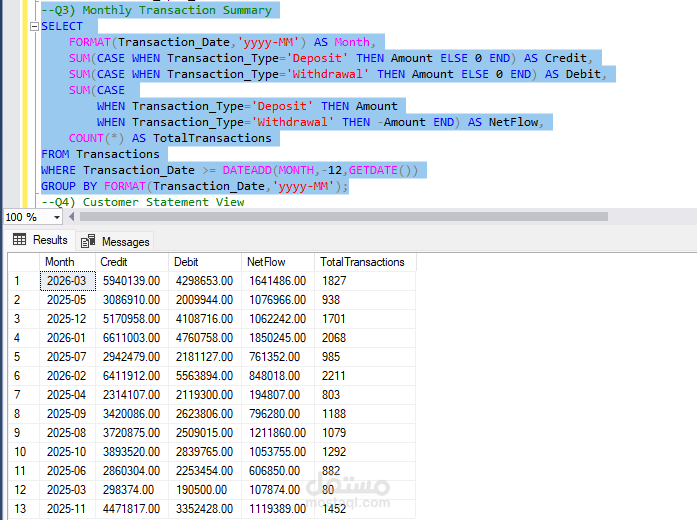The height and width of the screenshot is (520, 697).
Task: Click the Debit cell 3352428.00
Action: (205, 508)
